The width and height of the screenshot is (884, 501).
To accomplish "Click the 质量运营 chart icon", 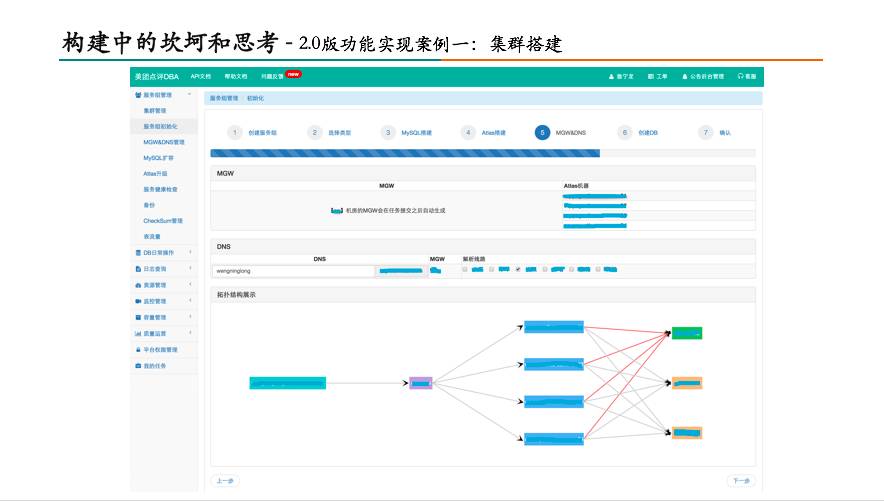I will point(138,334).
